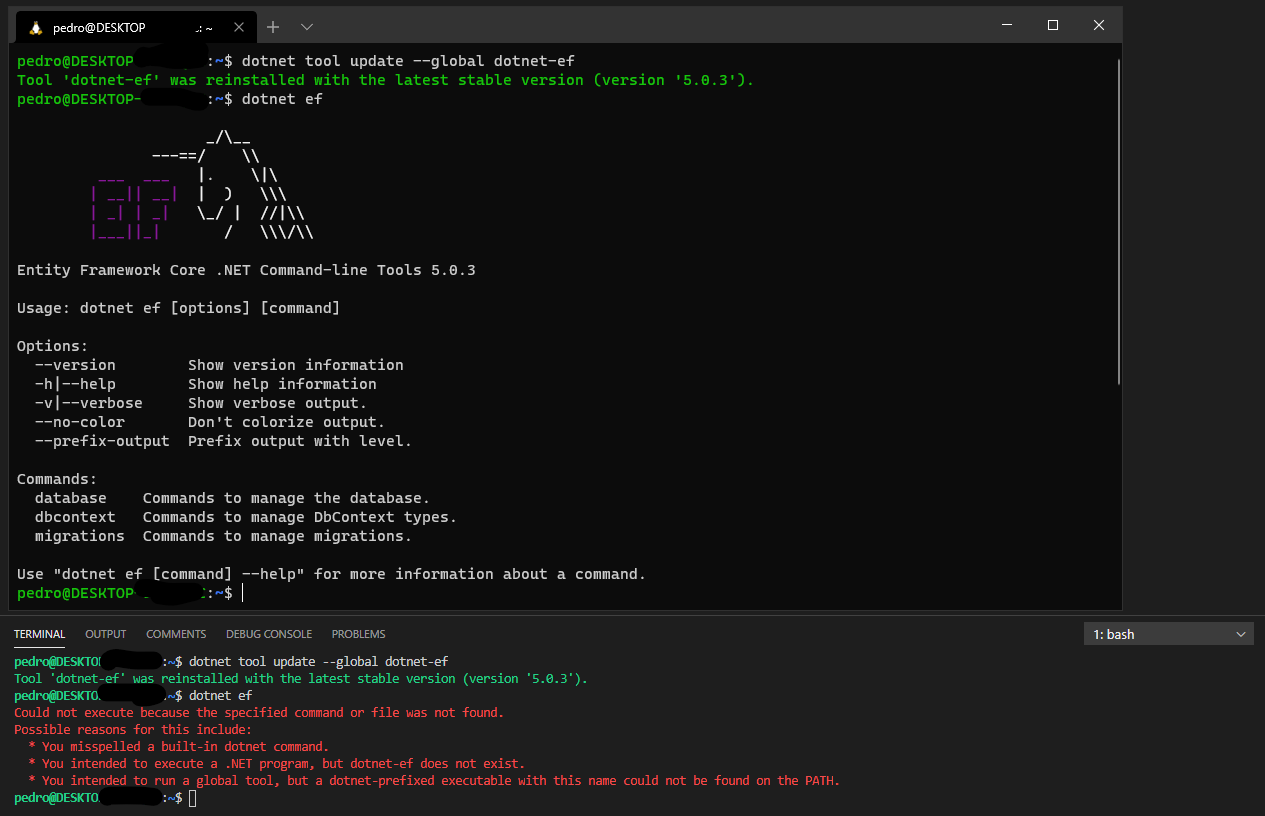Minimize the Windows Terminal window
The image size is (1265, 816).
coord(1007,25)
